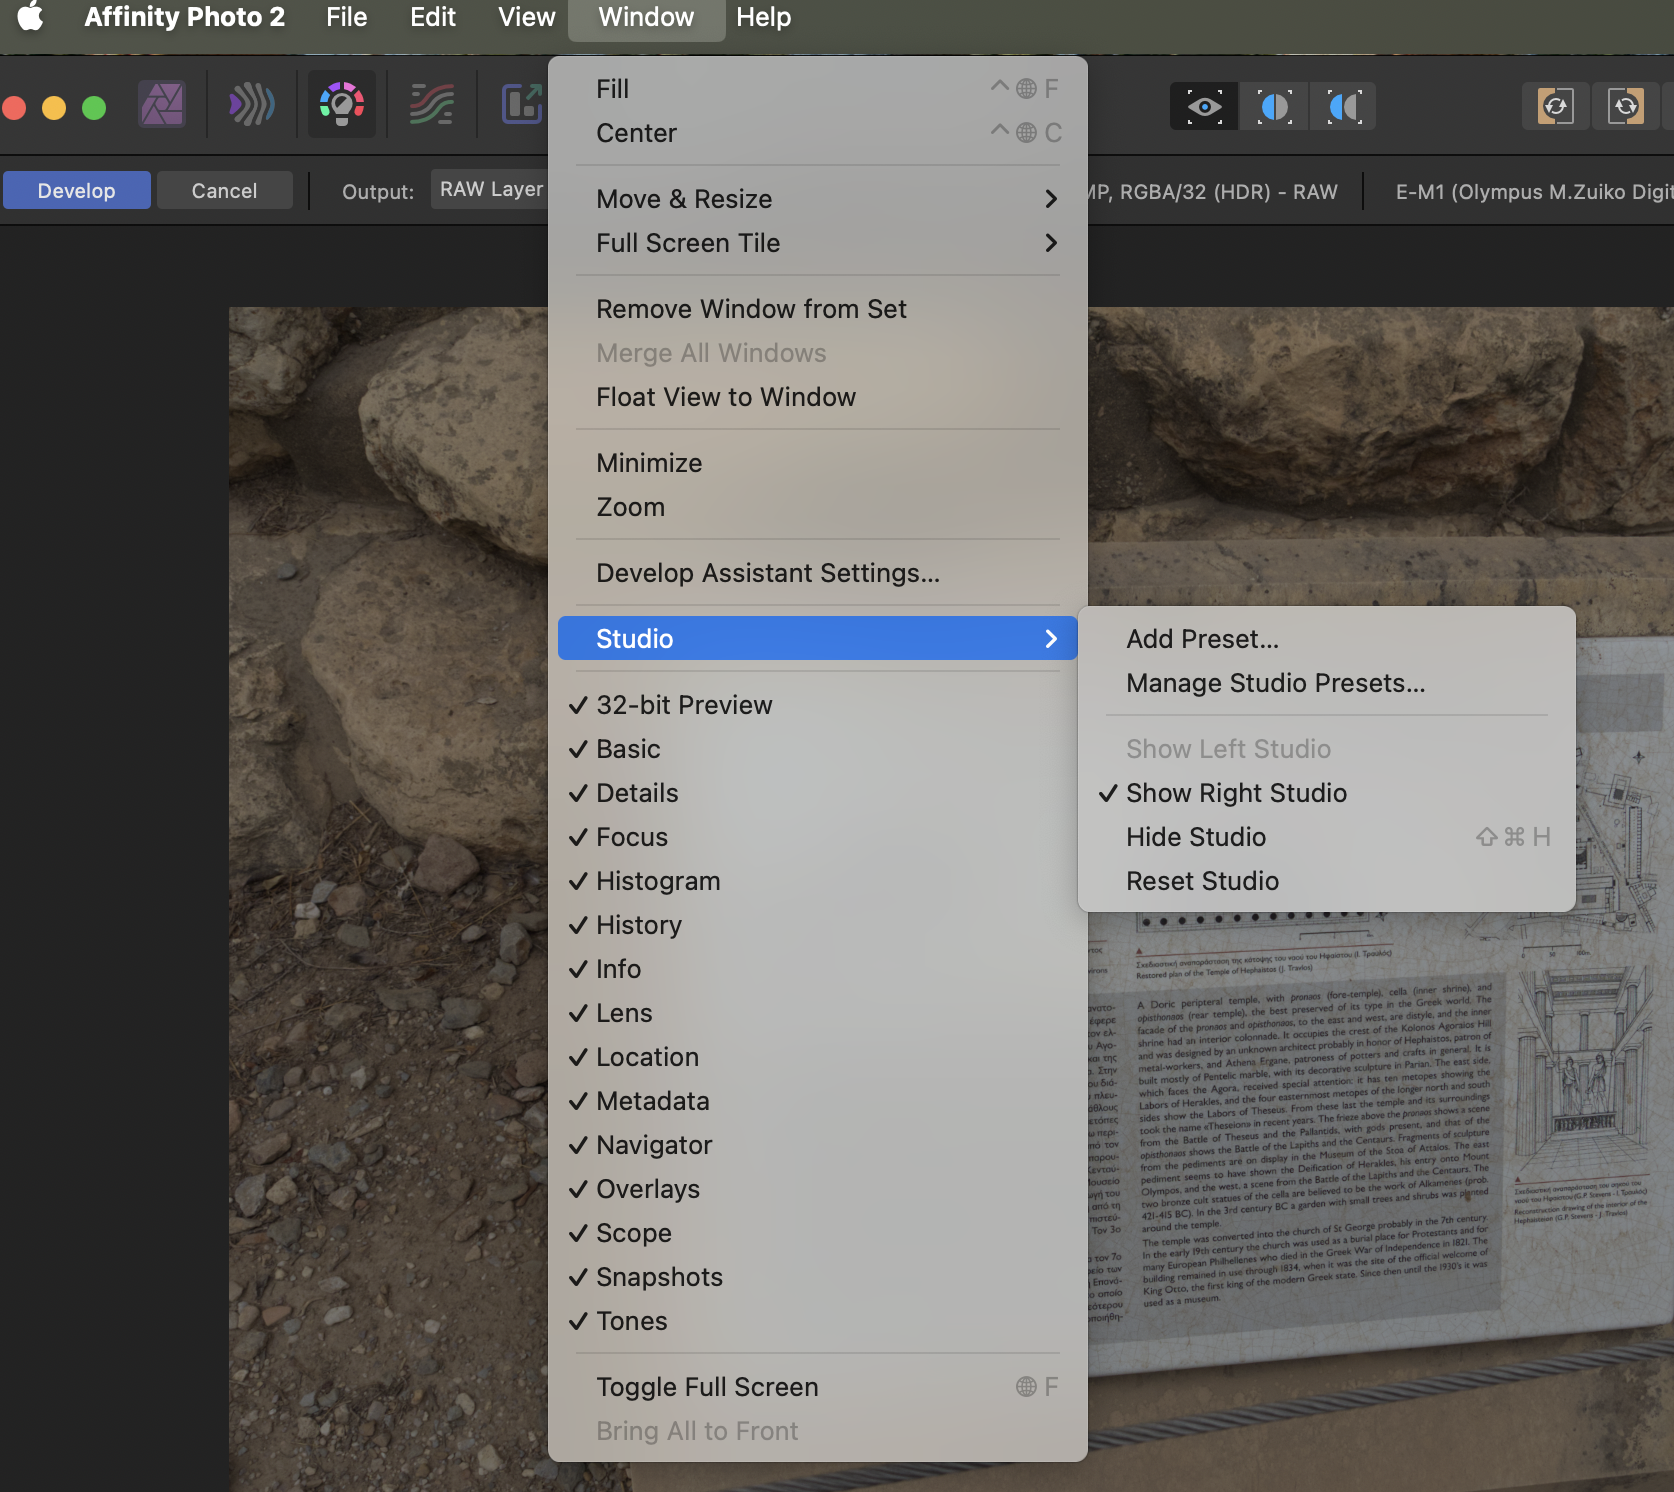The image size is (1674, 1492).
Task: Click the sync after icon
Action: (x=1626, y=106)
